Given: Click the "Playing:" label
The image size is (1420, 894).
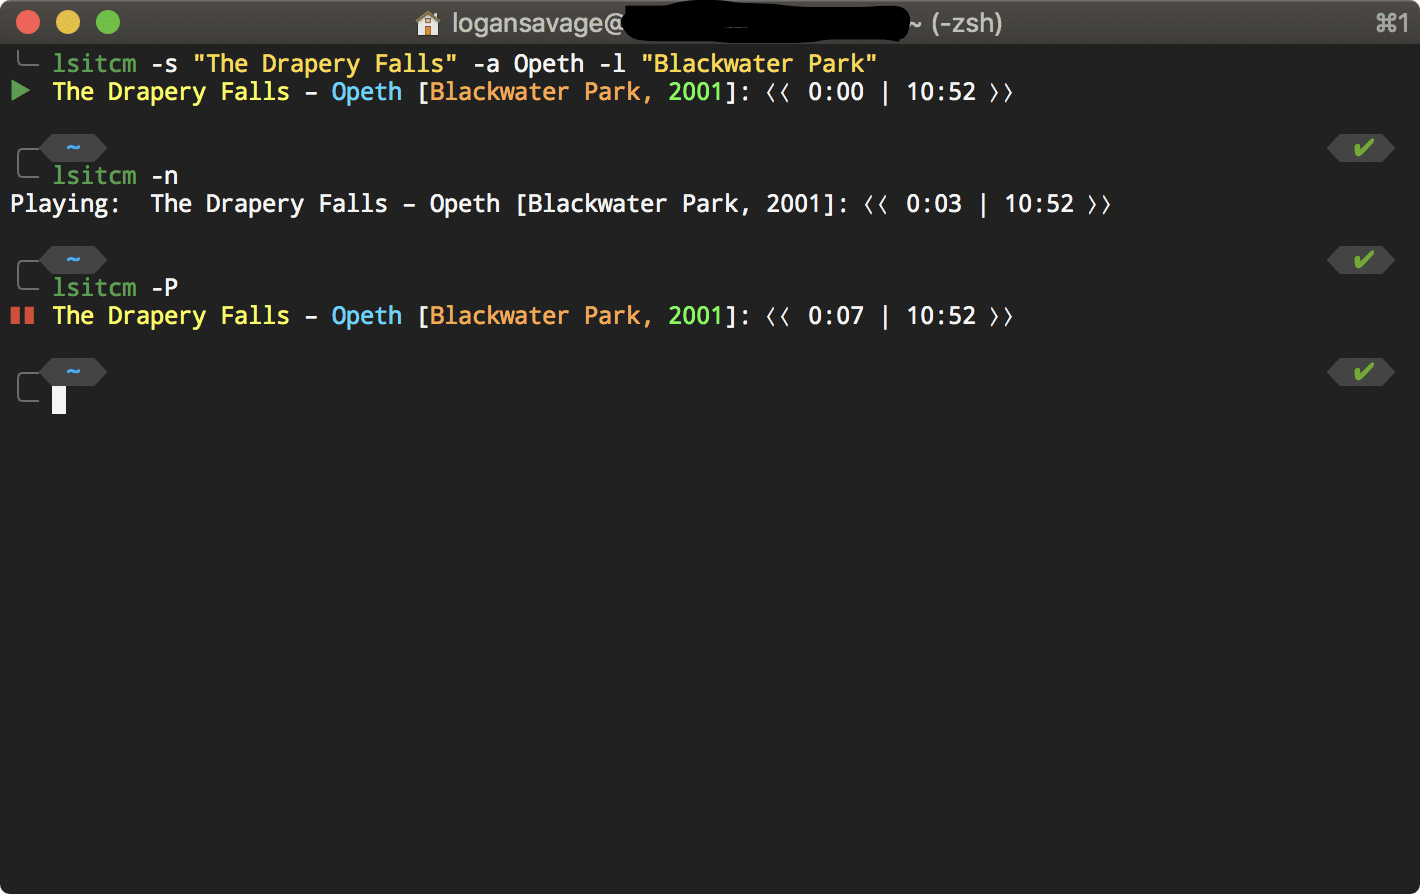Looking at the screenshot, I should (66, 204).
